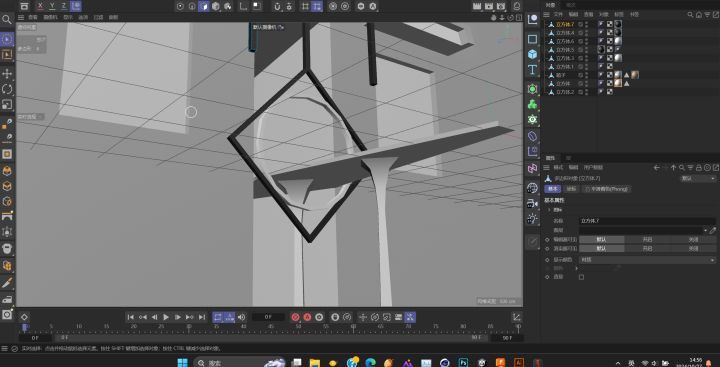Screen dimensions: 720x367
Task: Jump to the start of animation
Action: click(131, 317)
